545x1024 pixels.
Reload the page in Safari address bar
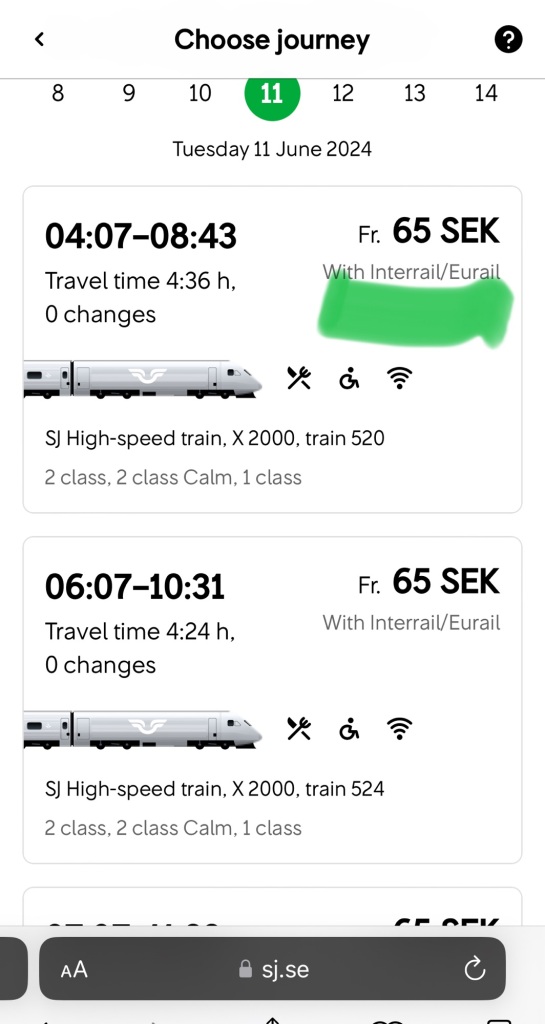(475, 968)
